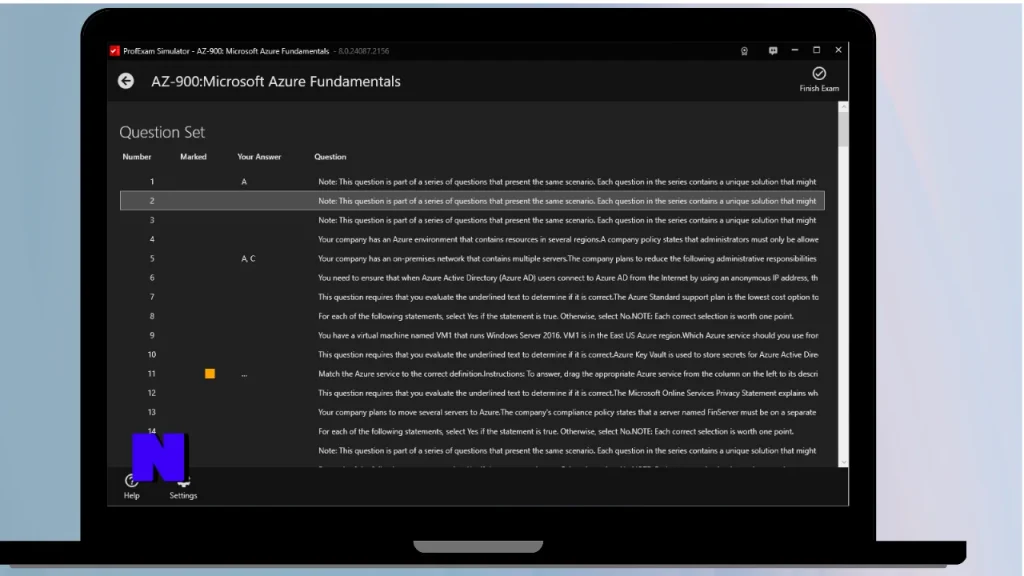Image resolution: width=1024 pixels, height=576 pixels.
Task: Select highlighted question row 2
Action: click(x=472, y=200)
